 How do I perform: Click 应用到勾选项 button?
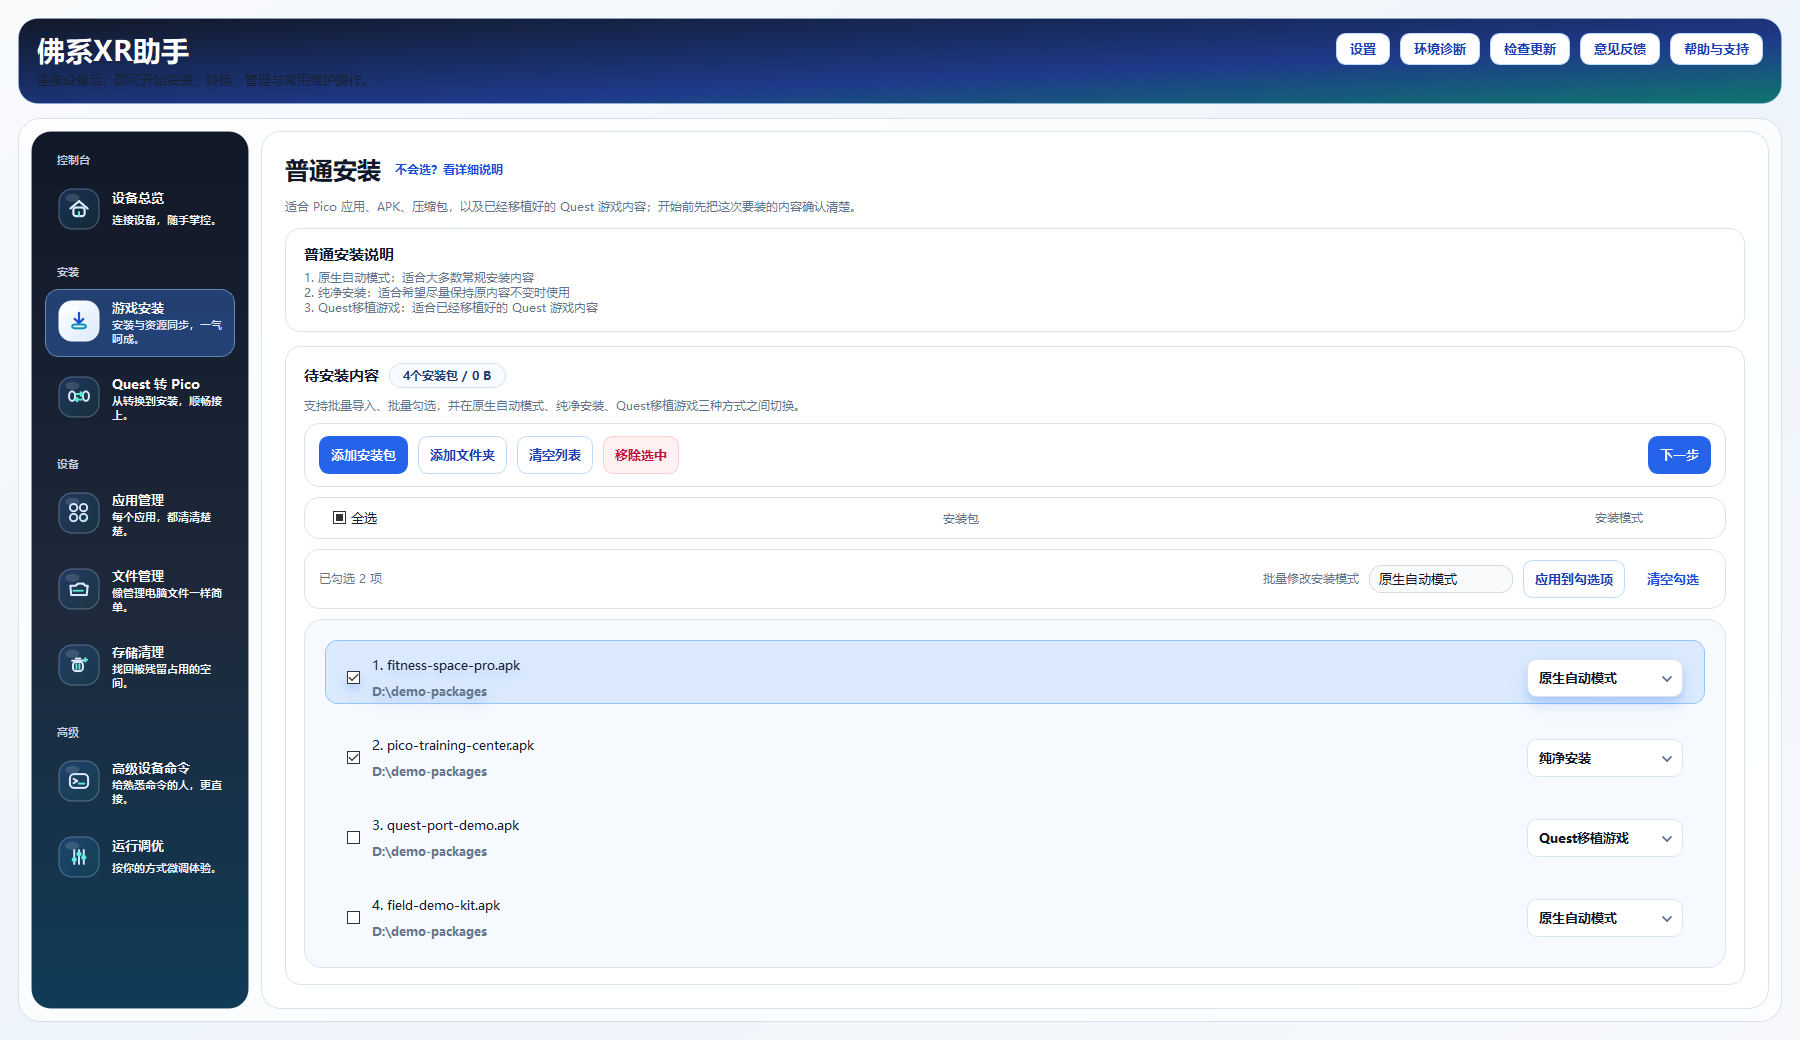tap(1574, 579)
